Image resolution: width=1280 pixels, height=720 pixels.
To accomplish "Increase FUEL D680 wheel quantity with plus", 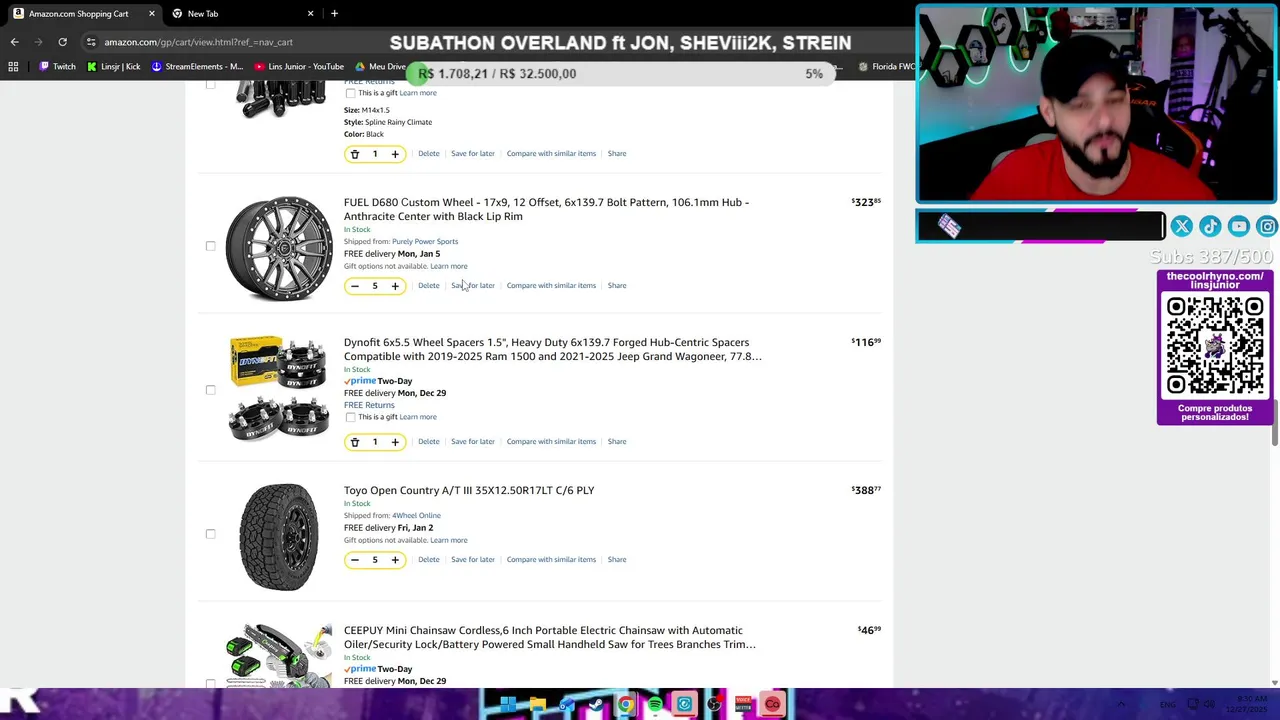I will [x=395, y=286].
